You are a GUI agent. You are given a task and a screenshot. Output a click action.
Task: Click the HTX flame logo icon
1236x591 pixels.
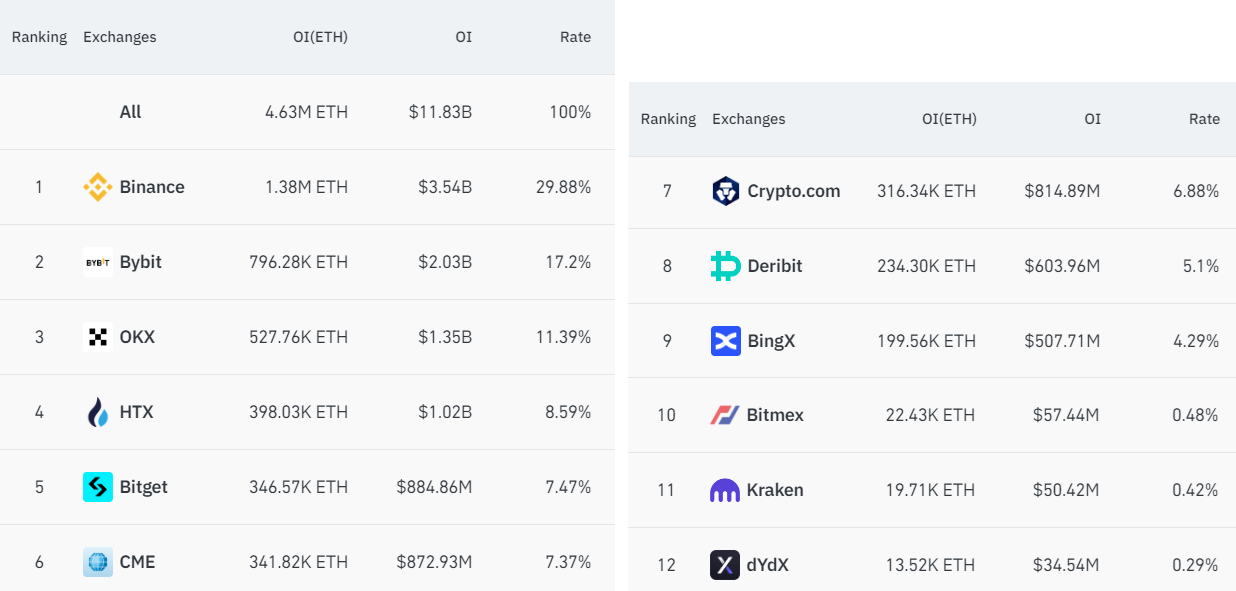[x=97, y=412]
